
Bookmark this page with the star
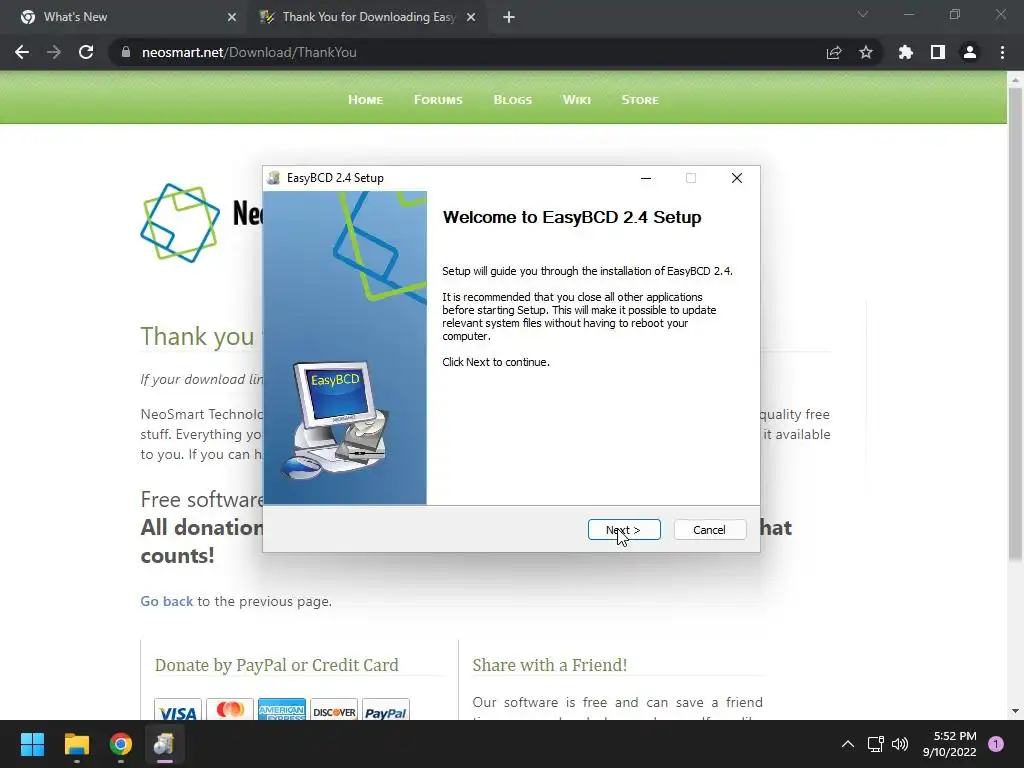pyautogui.click(x=866, y=52)
